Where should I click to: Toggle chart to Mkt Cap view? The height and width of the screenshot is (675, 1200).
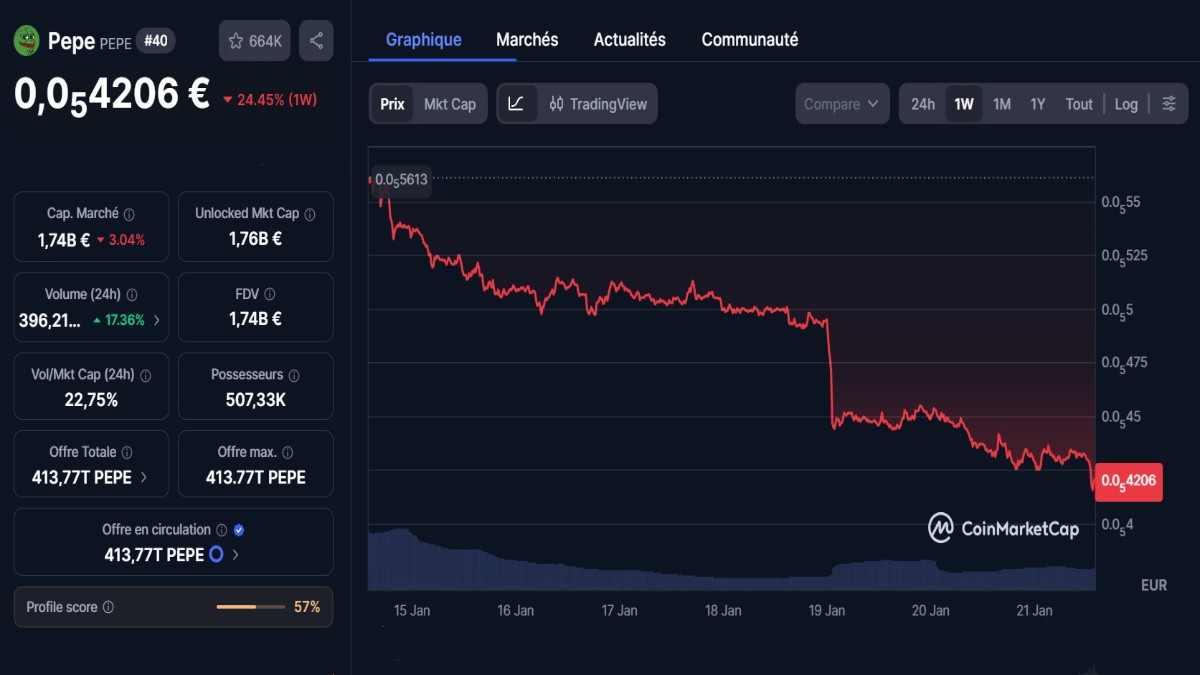tap(450, 104)
